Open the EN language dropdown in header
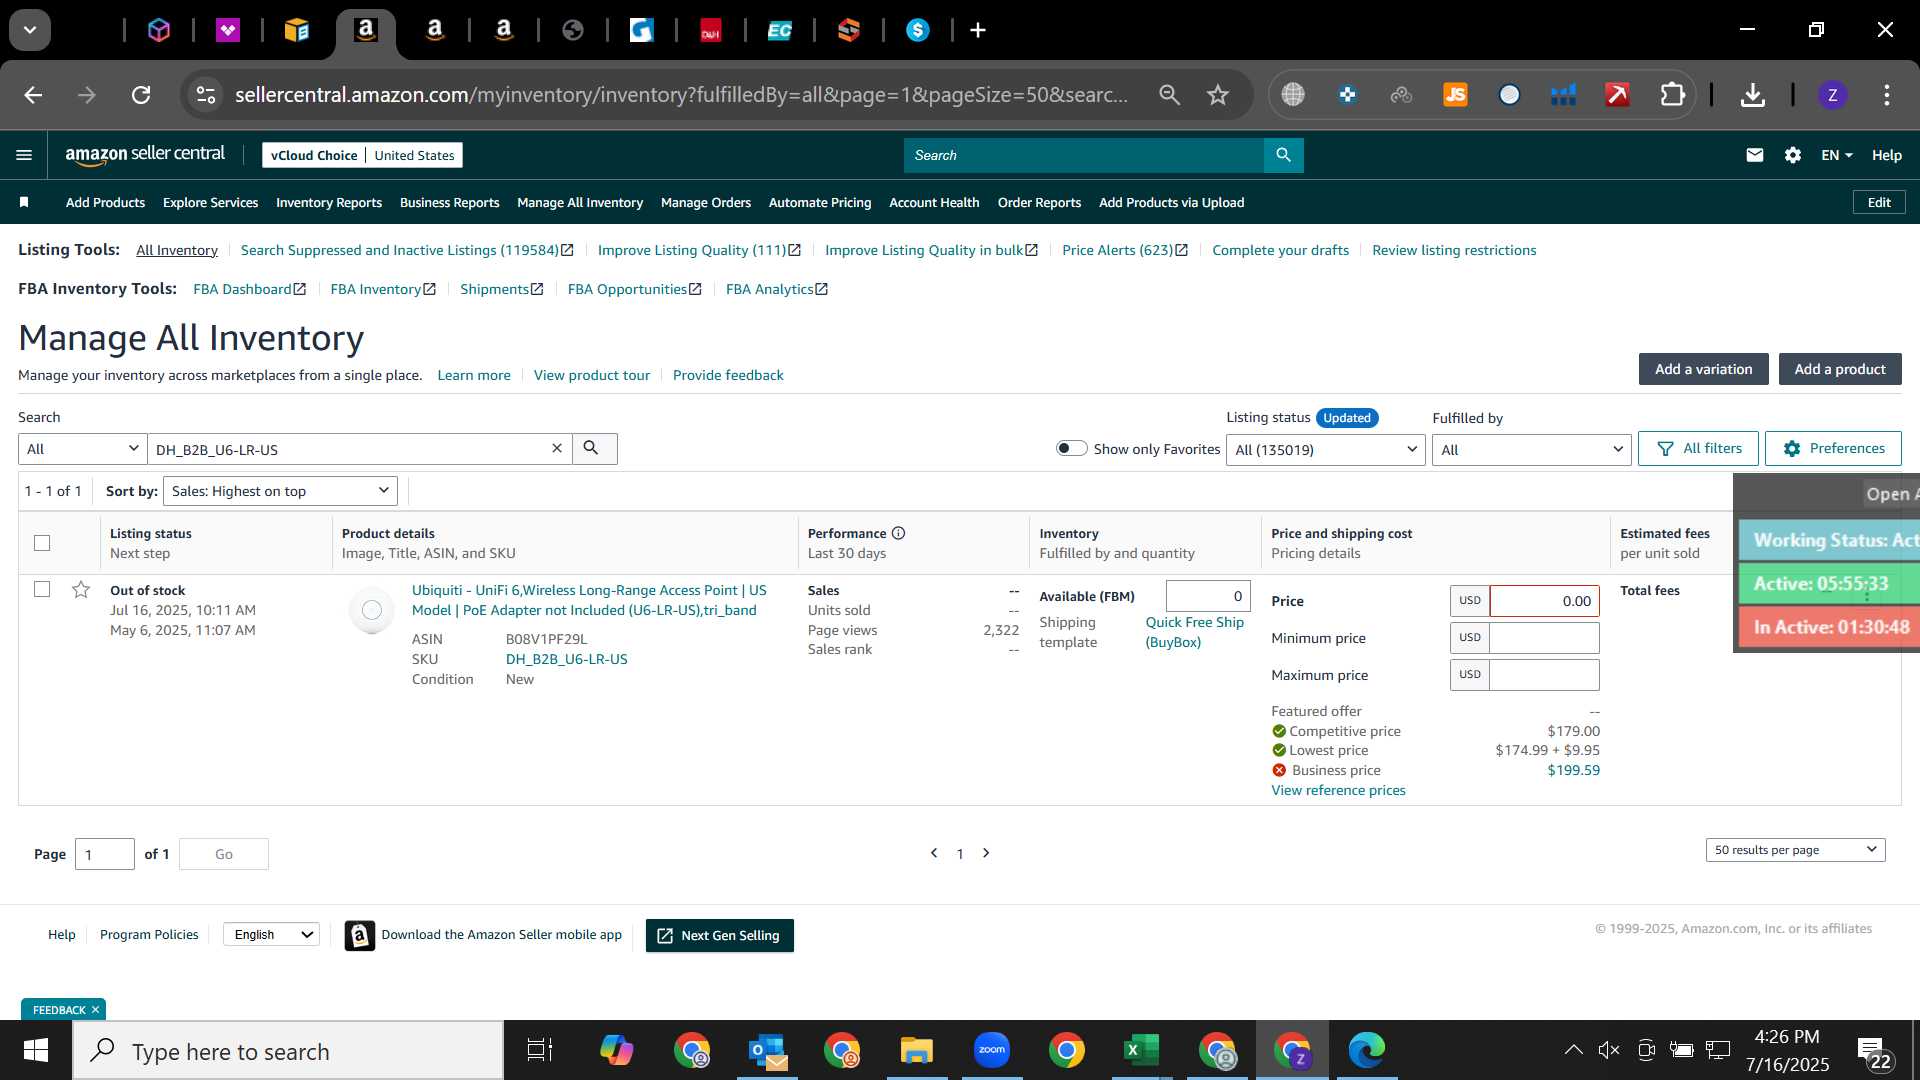This screenshot has width=1920, height=1080. click(1836, 155)
